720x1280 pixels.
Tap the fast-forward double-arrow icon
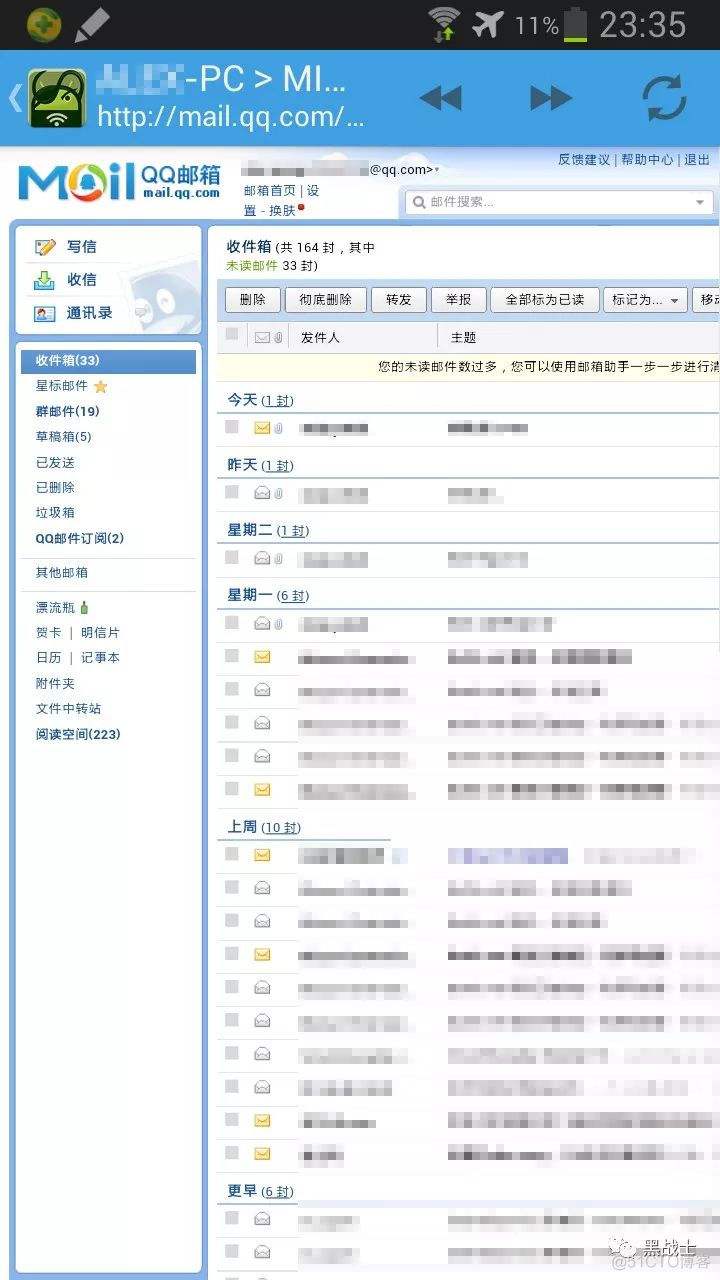point(551,97)
